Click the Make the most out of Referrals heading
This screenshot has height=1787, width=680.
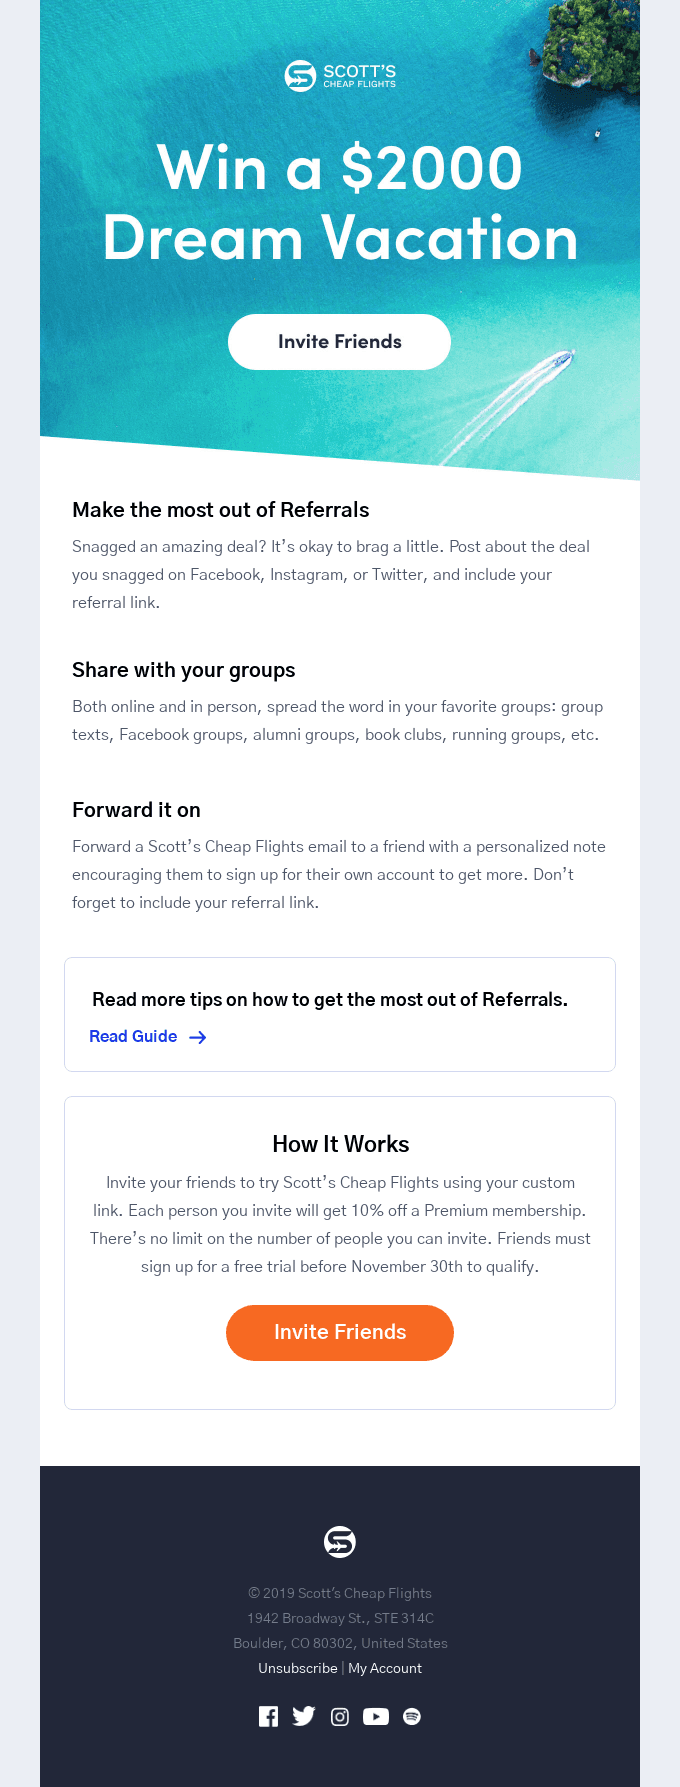click(221, 510)
